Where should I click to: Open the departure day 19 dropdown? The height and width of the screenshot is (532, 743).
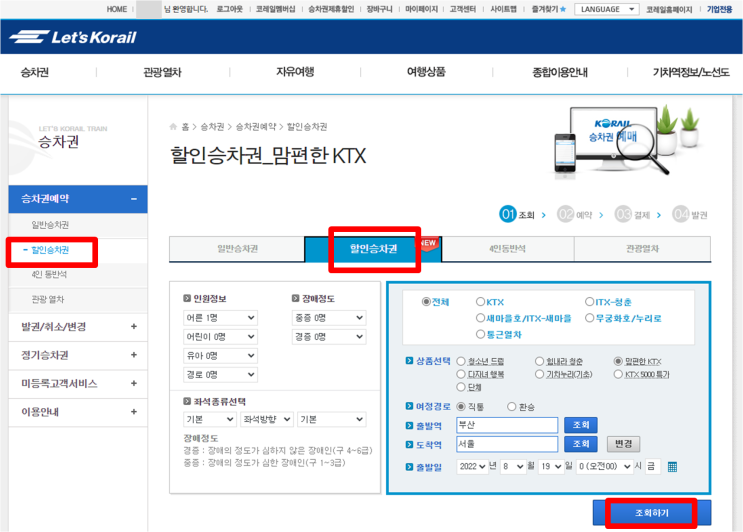tap(551, 467)
